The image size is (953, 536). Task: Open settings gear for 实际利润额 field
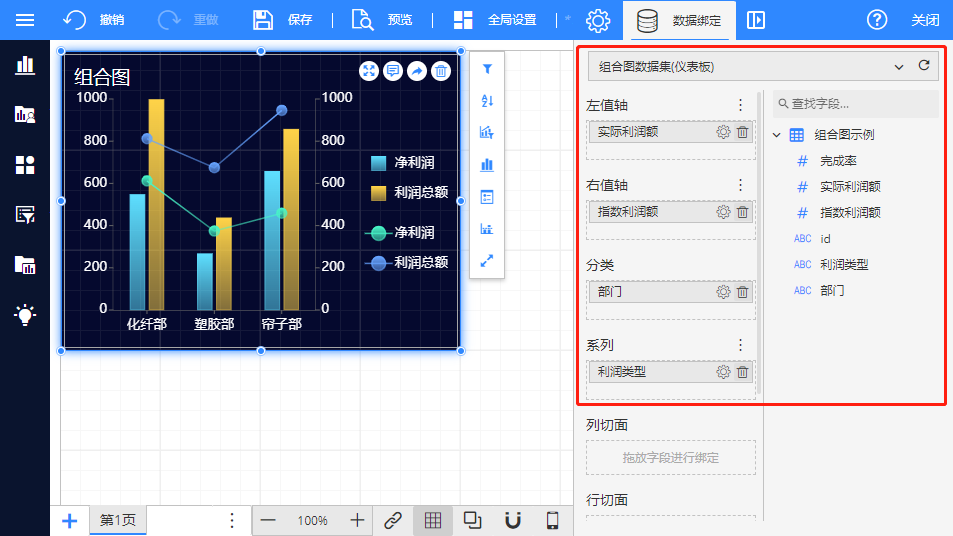click(723, 132)
